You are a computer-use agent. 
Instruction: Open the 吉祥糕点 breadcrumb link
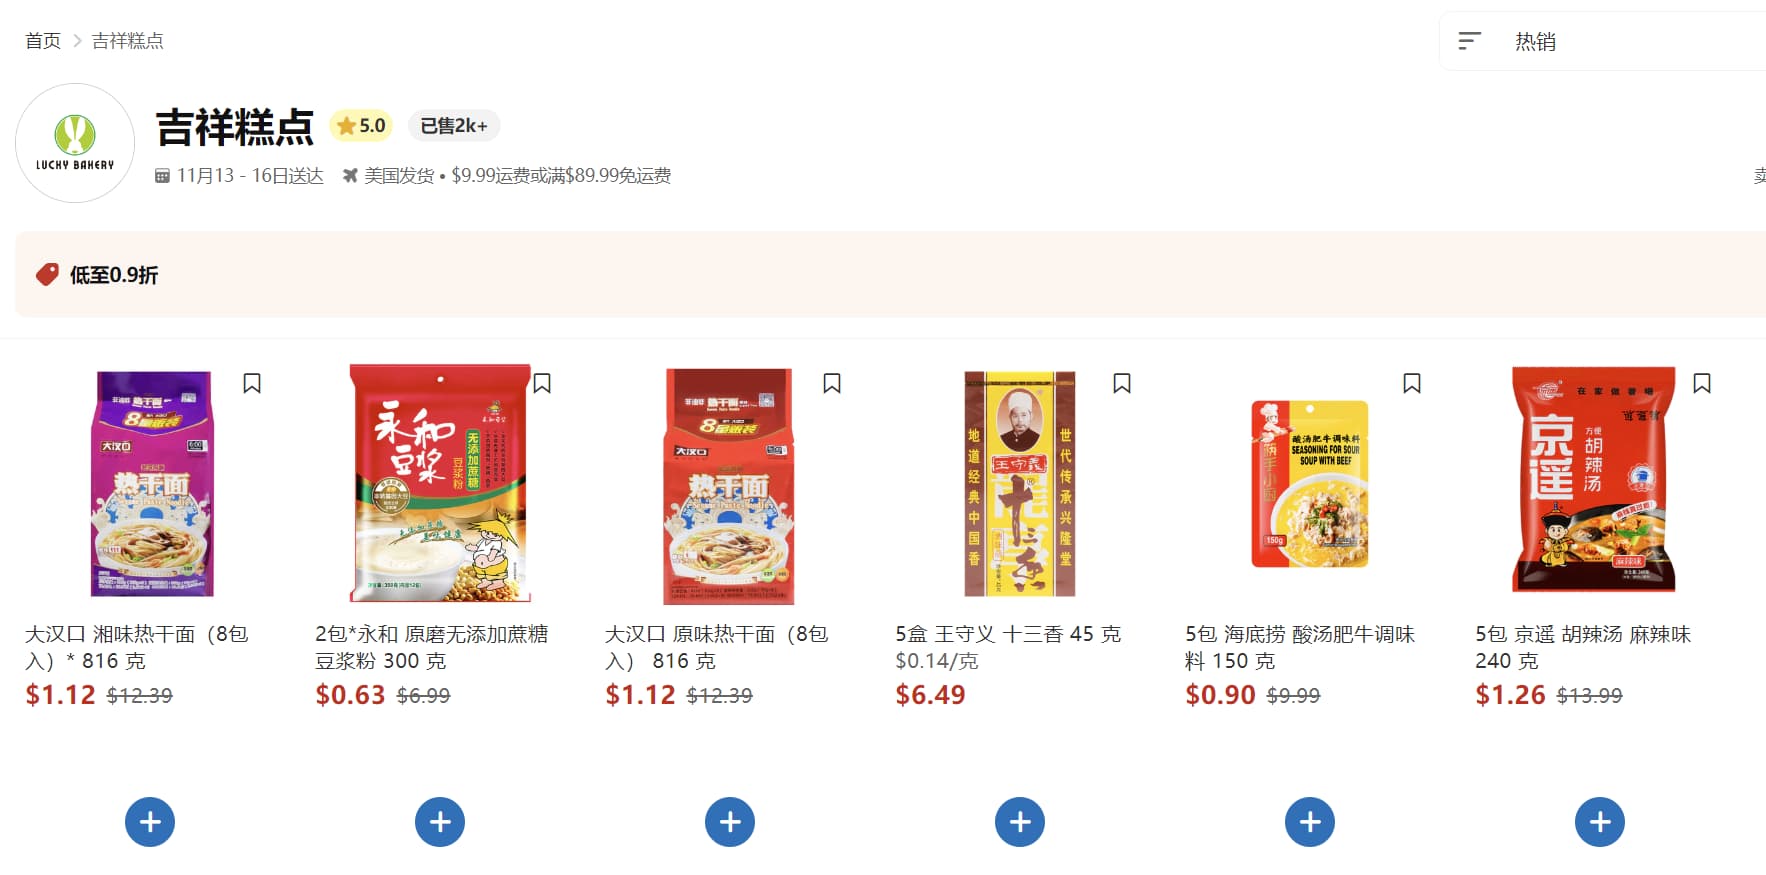[x=128, y=41]
